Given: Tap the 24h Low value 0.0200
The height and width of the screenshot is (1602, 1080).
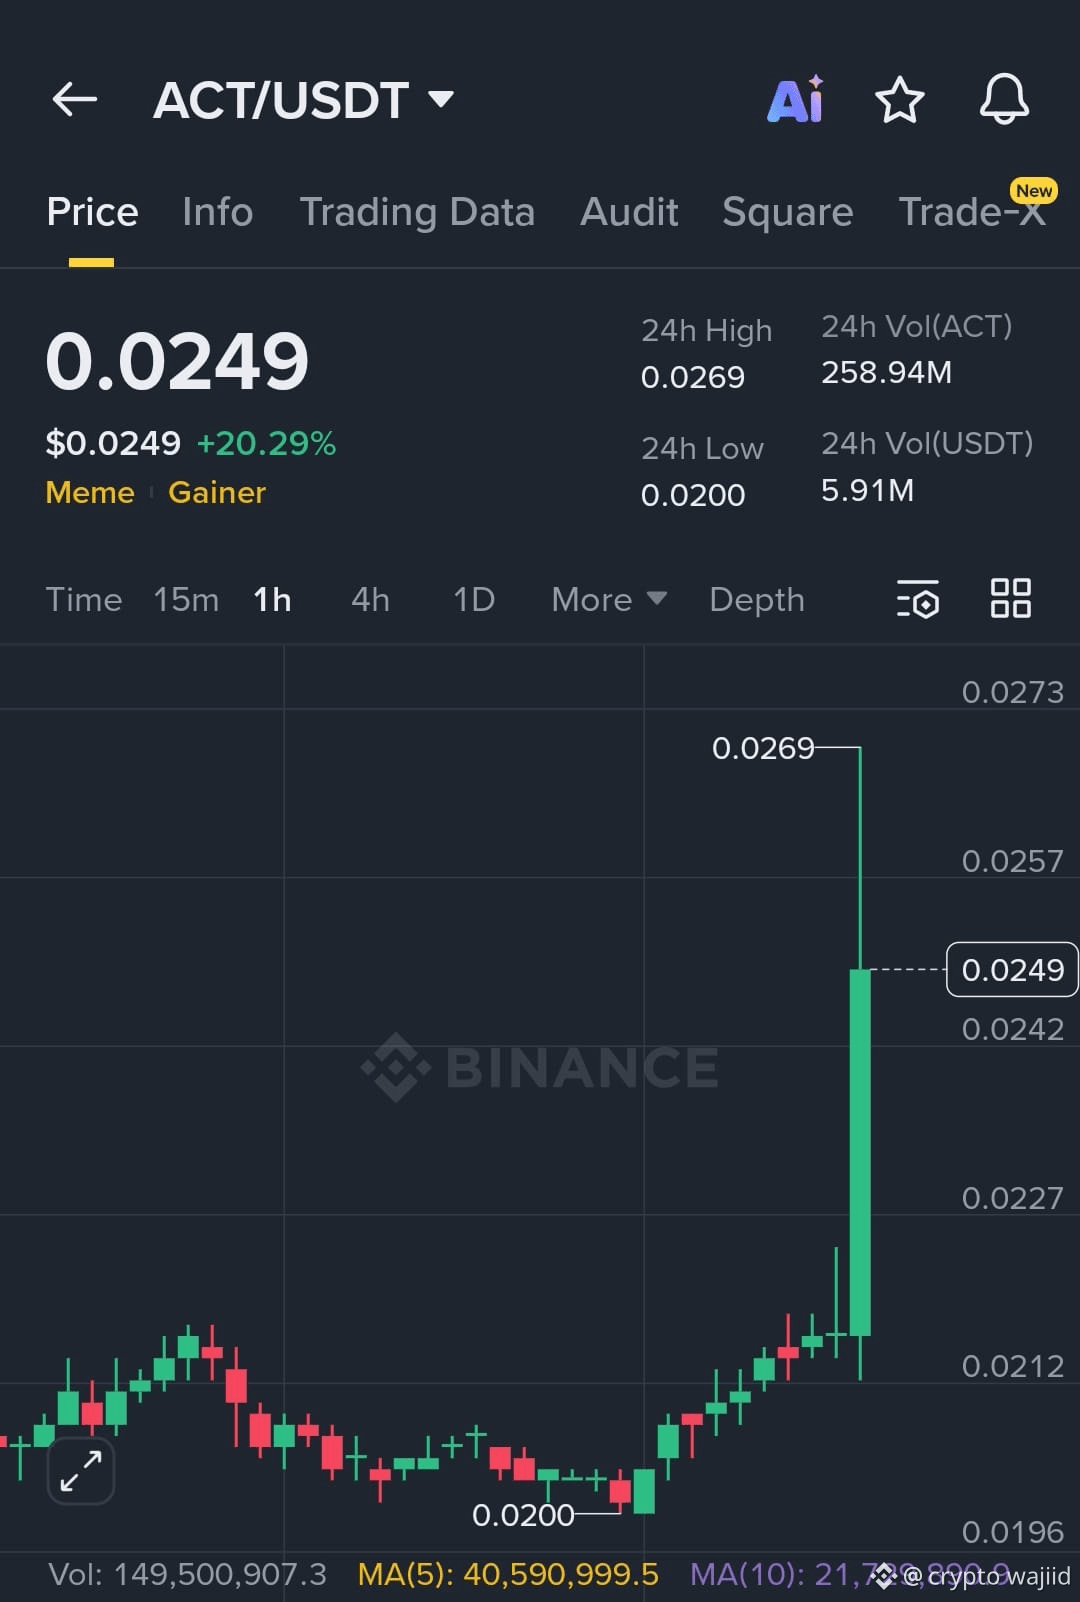Looking at the screenshot, I should pos(693,495).
